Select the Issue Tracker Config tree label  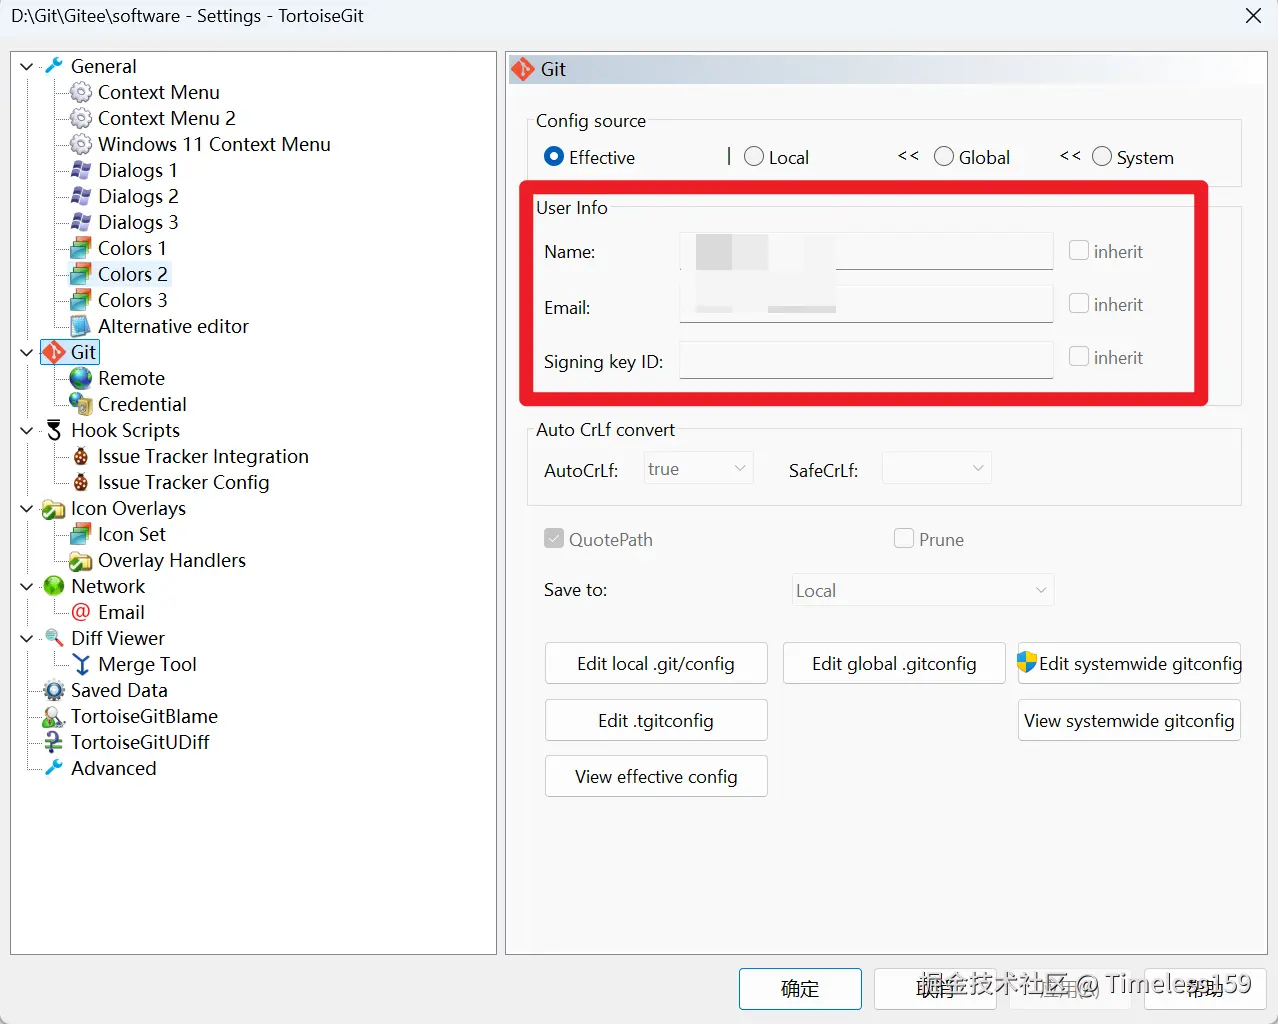tap(183, 482)
